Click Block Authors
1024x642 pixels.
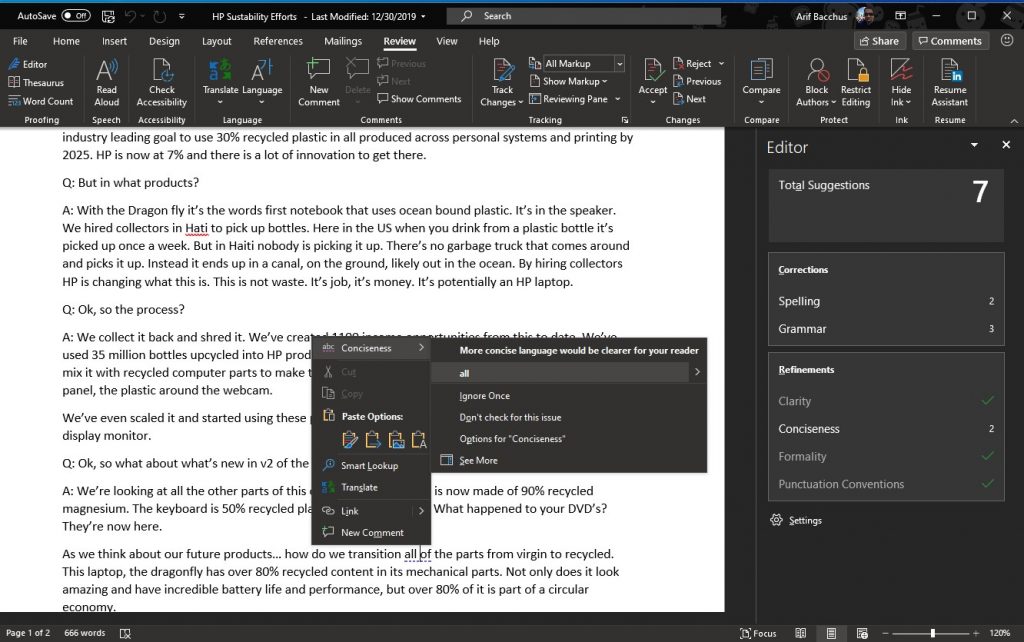coord(816,82)
